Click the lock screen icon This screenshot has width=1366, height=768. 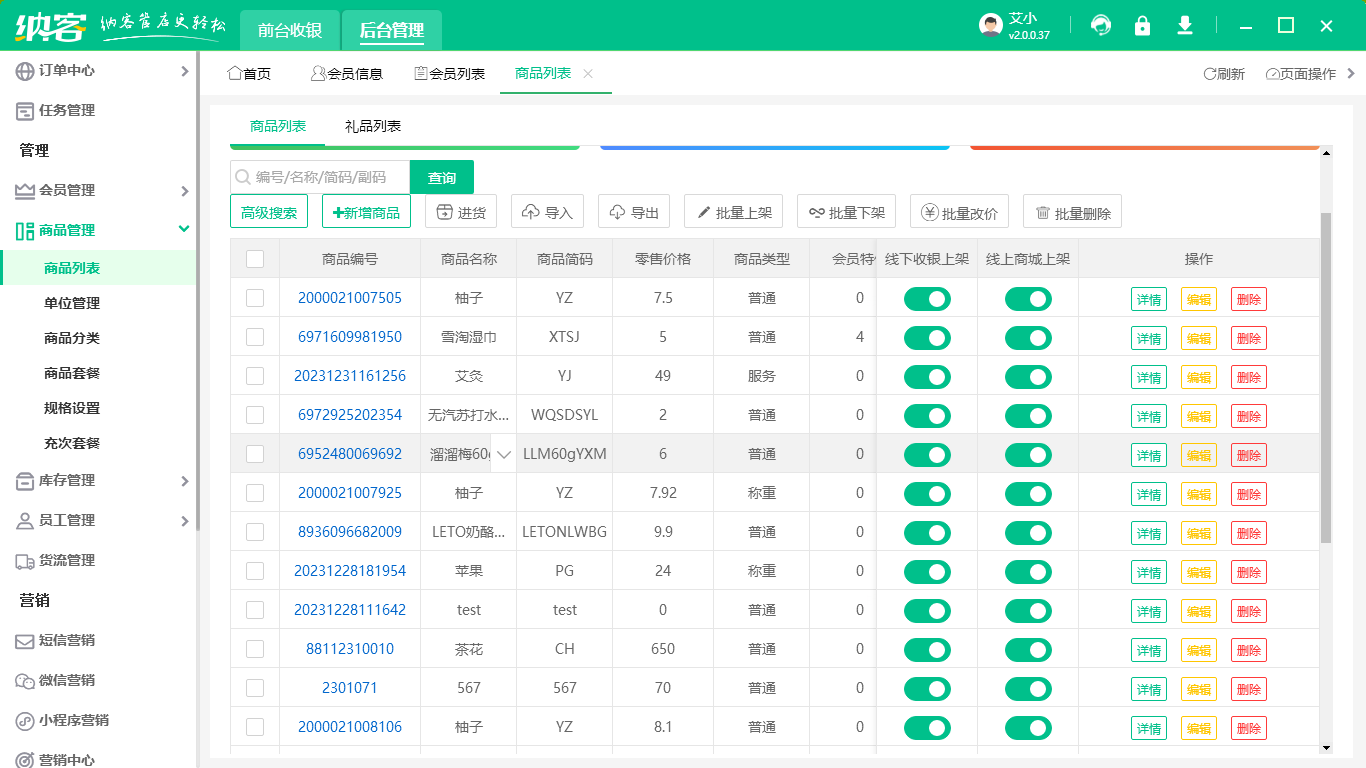pos(1142,25)
